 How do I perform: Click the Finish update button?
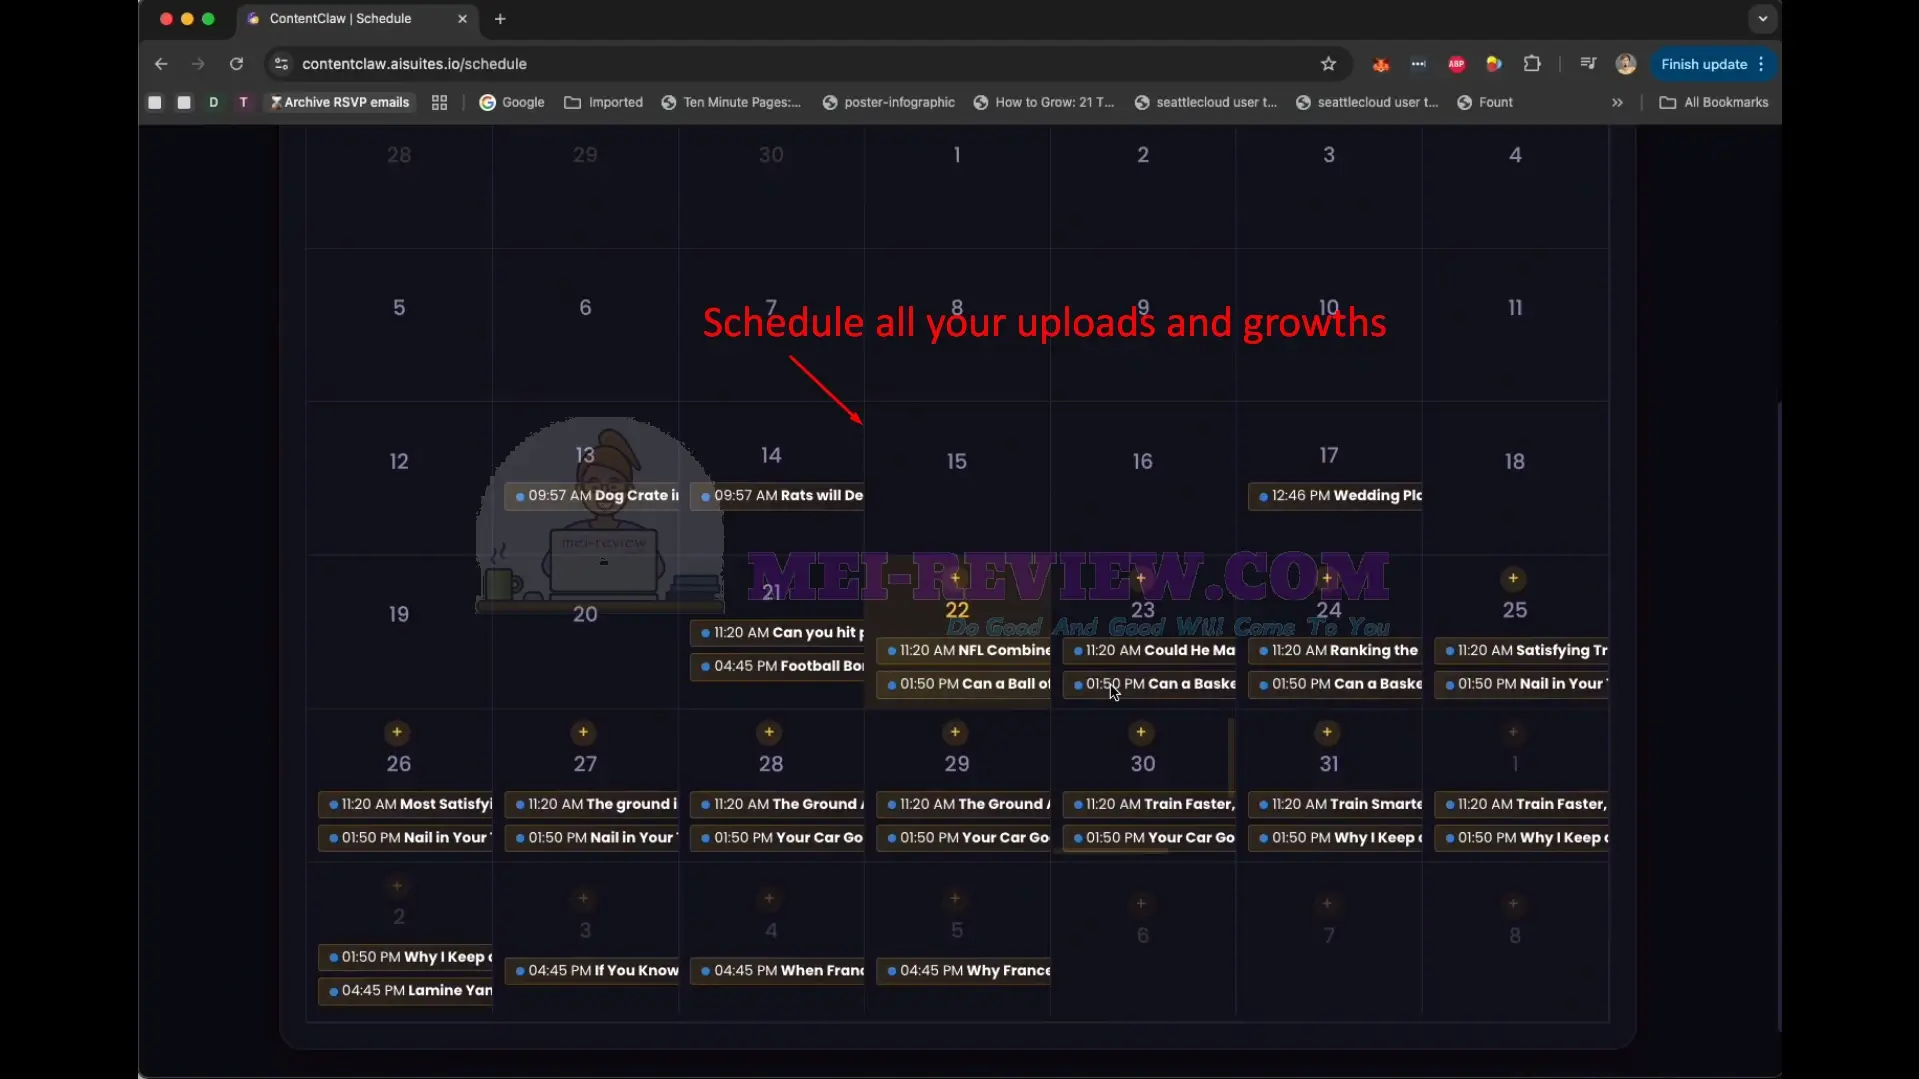tap(1713, 64)
